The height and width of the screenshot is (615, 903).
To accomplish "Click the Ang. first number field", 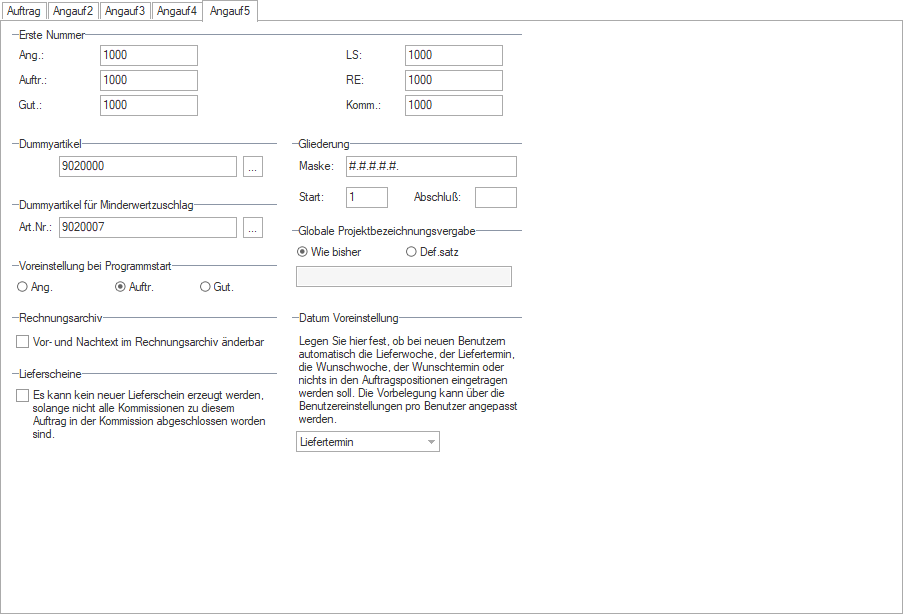I will pos(149,55).
